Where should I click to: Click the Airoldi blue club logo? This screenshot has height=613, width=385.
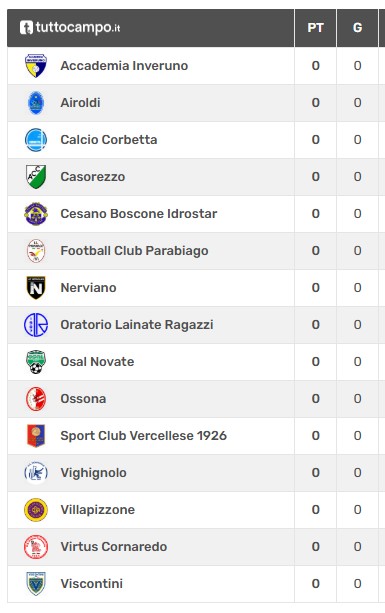point(36,103)
